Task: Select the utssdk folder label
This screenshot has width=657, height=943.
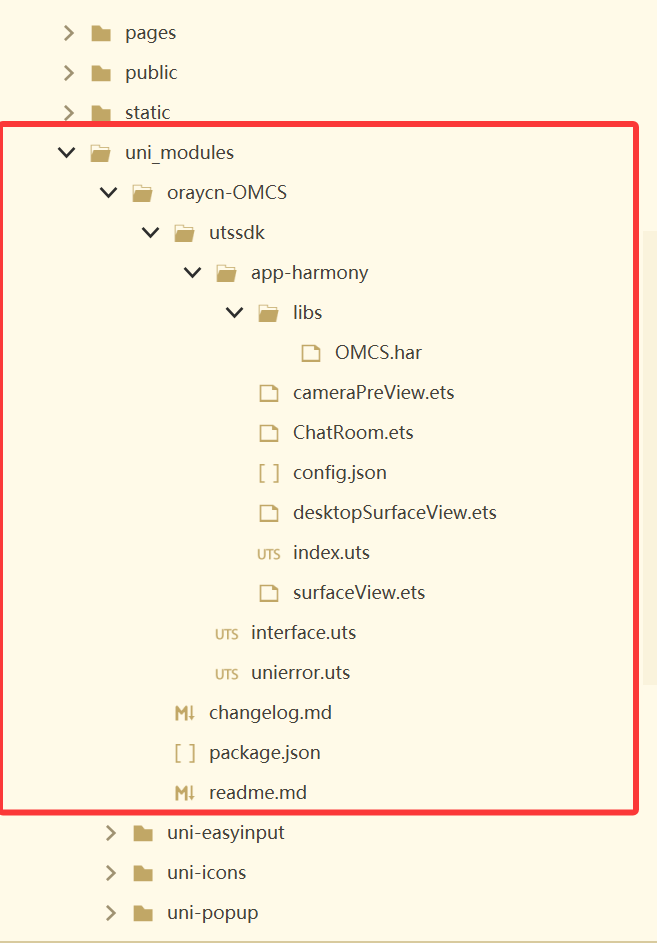Action: (x=237, y=233)
